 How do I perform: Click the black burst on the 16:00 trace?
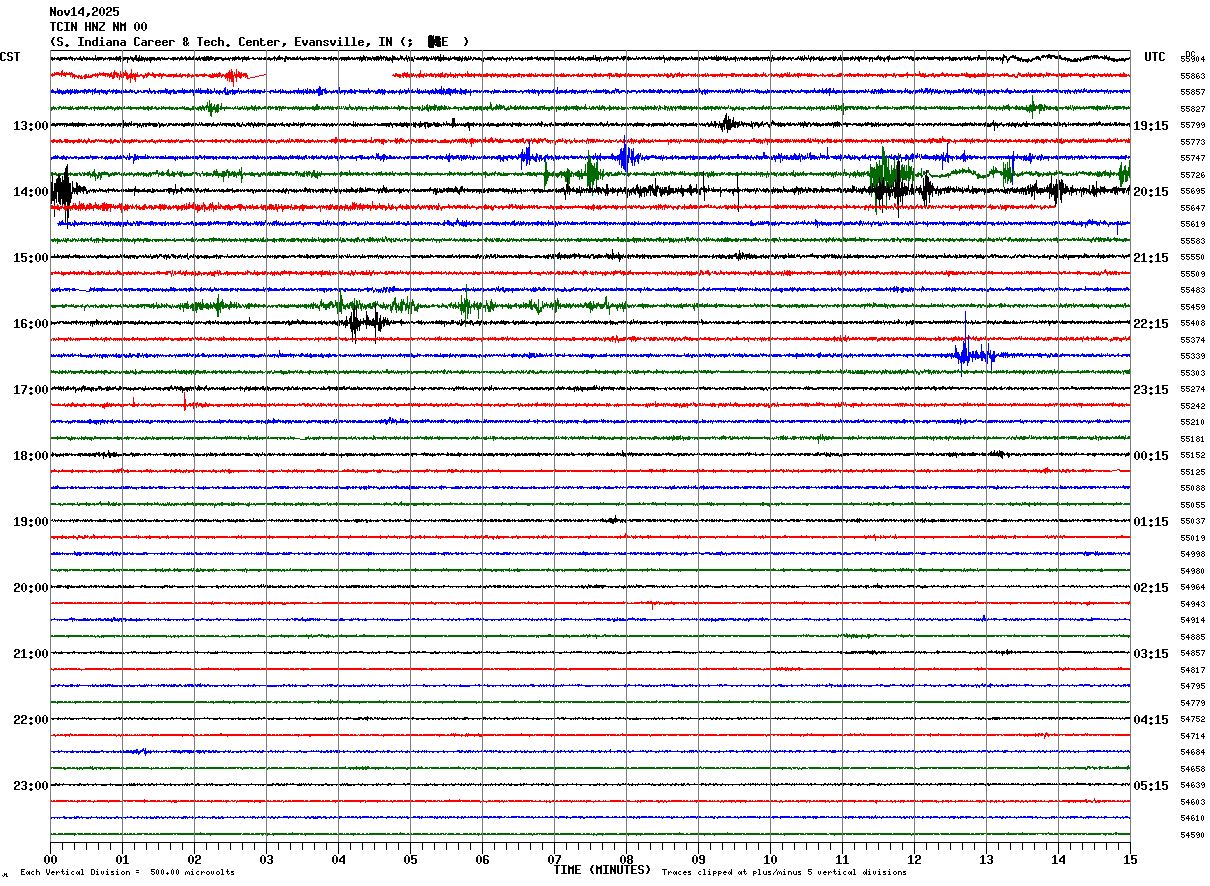pos(362,322)
